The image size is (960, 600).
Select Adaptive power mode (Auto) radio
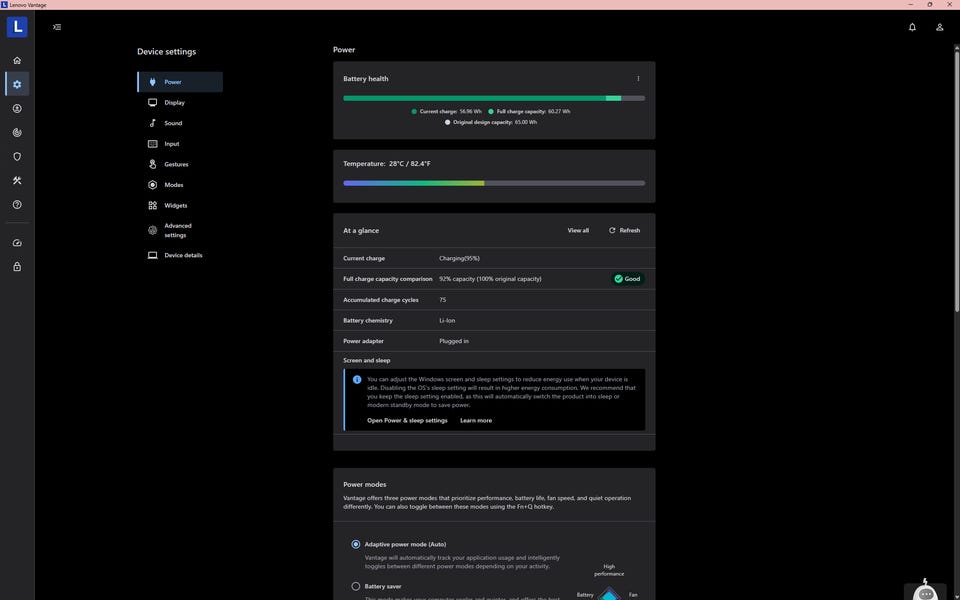(356, 544)
